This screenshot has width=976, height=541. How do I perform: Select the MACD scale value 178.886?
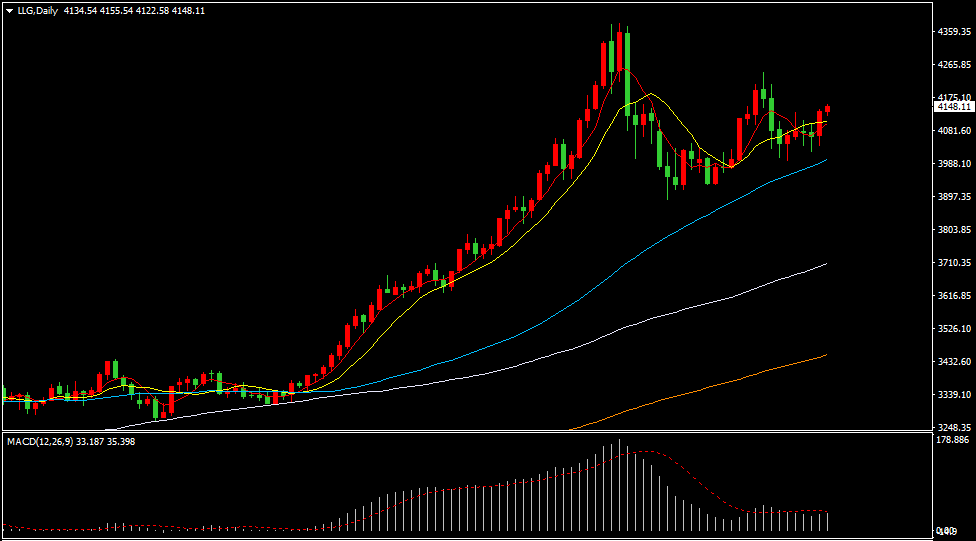953,440
